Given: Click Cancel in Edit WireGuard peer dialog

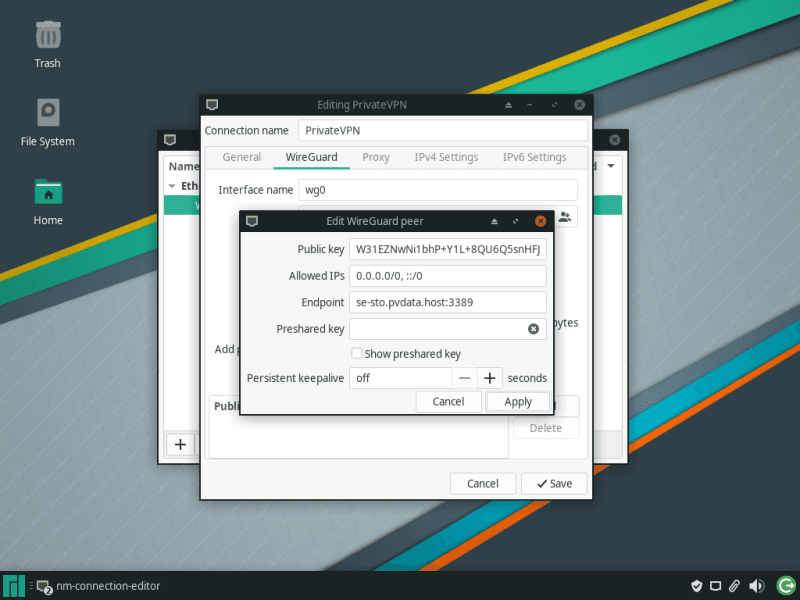Looking at the screenshot, I should pos(448,401).
